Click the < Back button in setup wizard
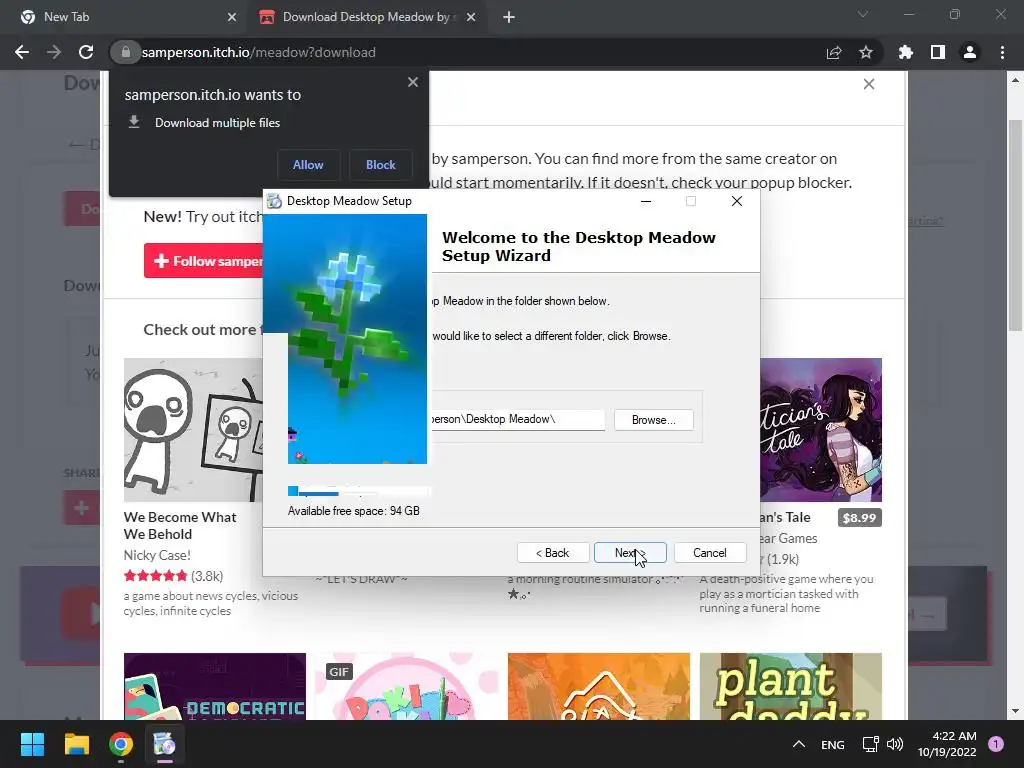The width and height of the screenshot is (1024, 768). pos(553,553)
